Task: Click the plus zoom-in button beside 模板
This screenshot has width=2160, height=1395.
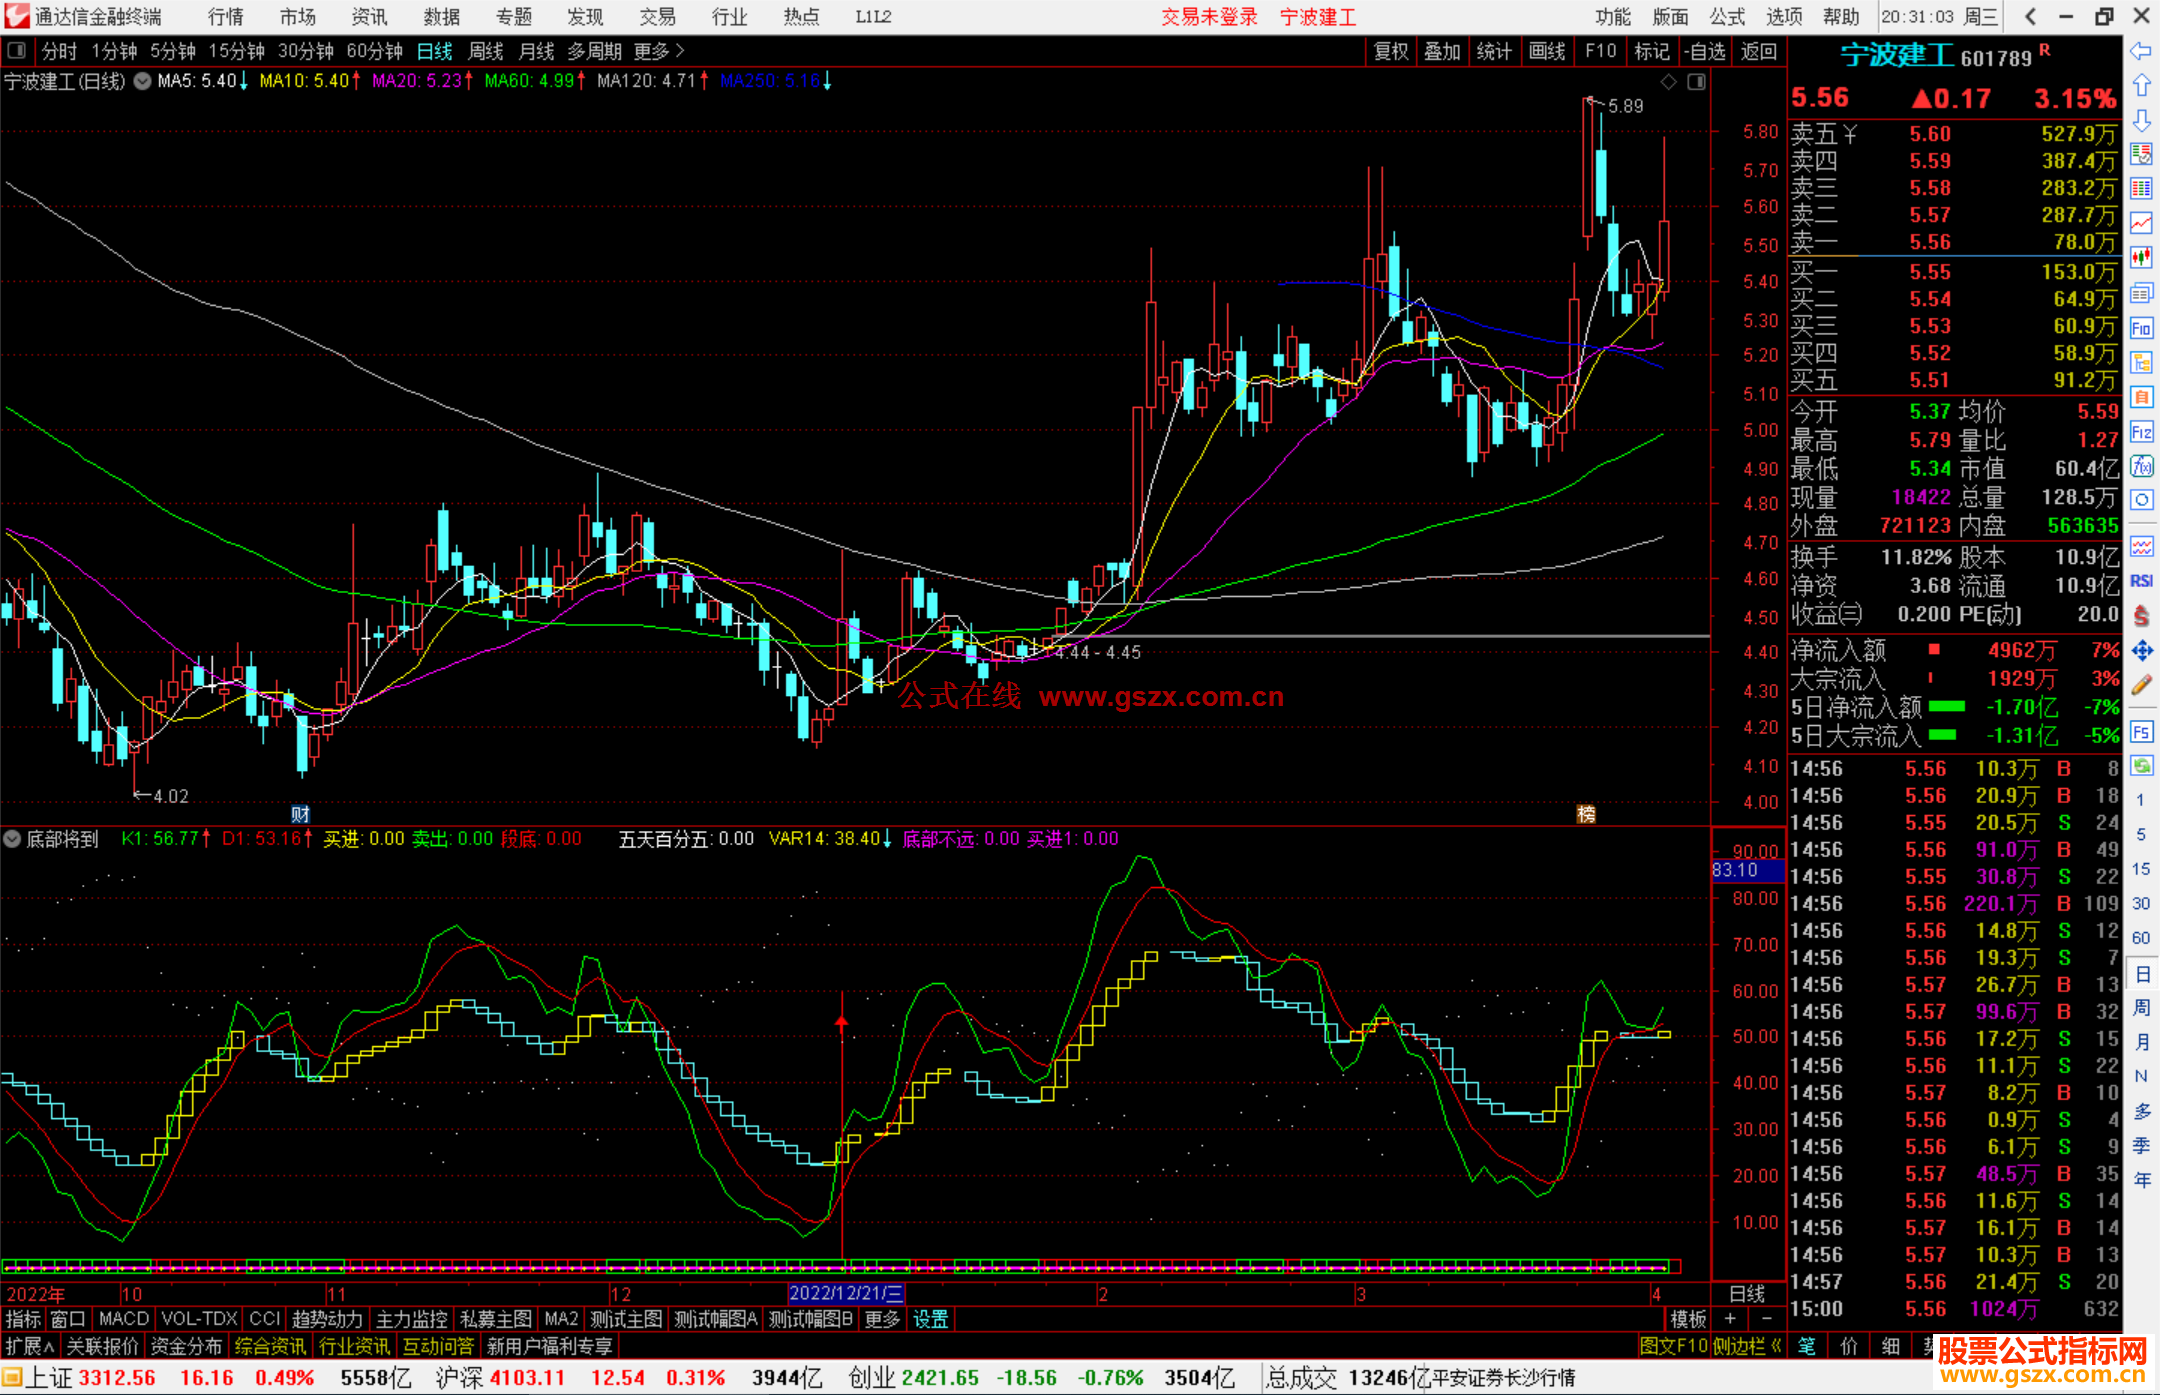Action: pyautogui.click(x=1730, y=1319)
